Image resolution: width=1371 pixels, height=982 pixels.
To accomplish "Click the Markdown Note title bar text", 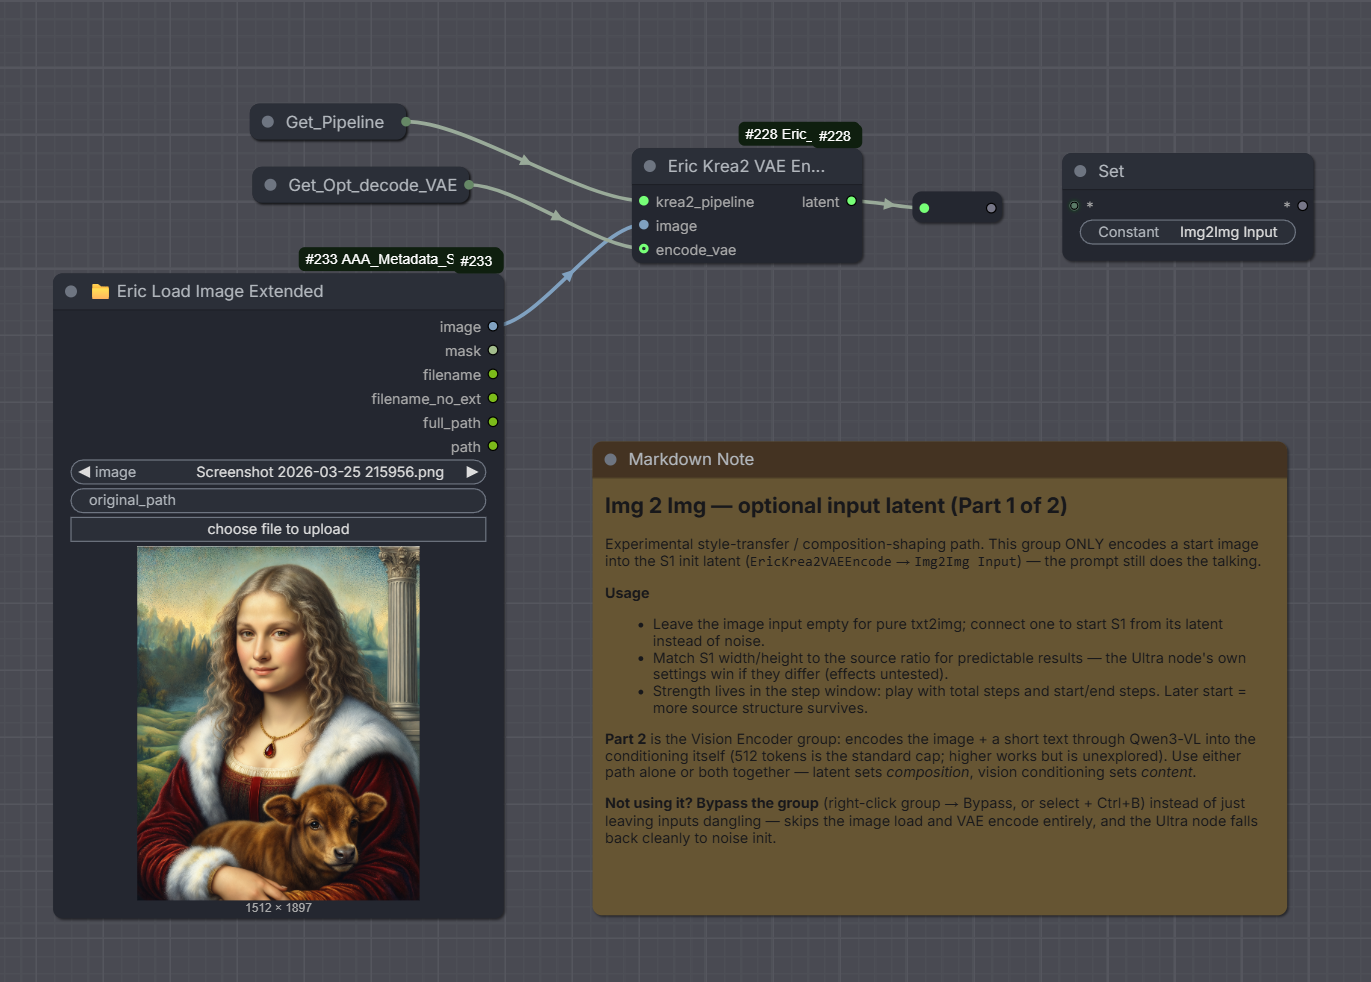I will (x=691, y=459).
